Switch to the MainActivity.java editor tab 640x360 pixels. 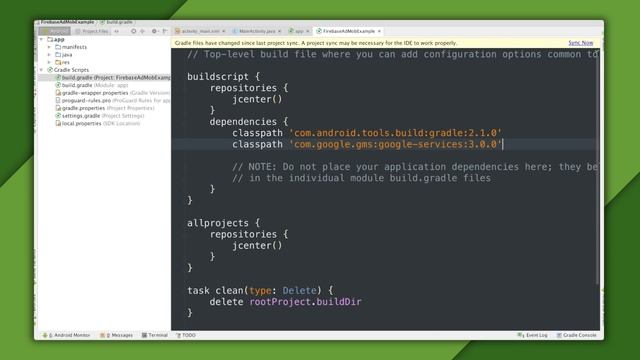pos(256,31)
